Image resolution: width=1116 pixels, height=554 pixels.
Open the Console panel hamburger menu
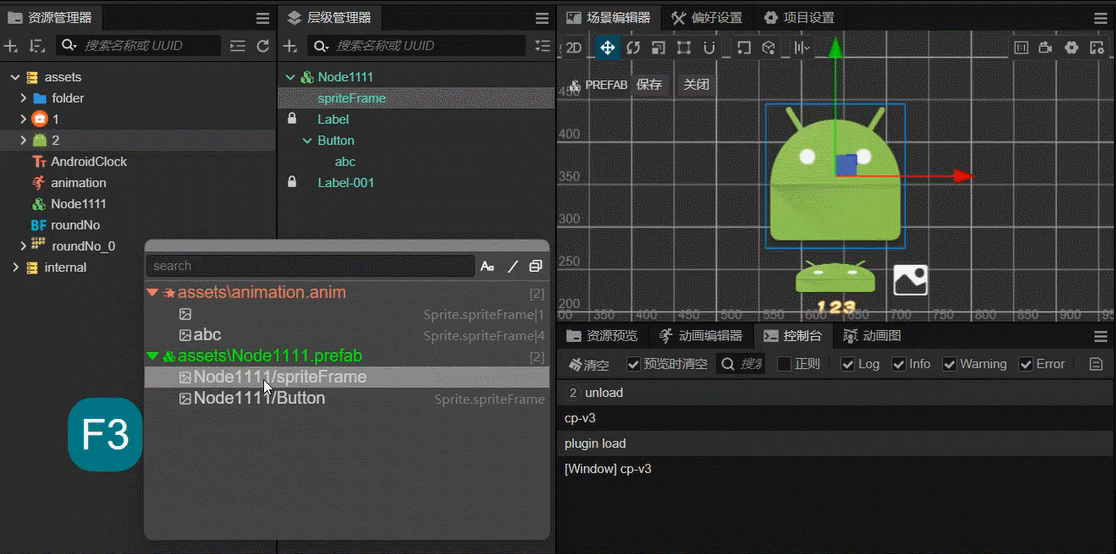pos(1100,336)
